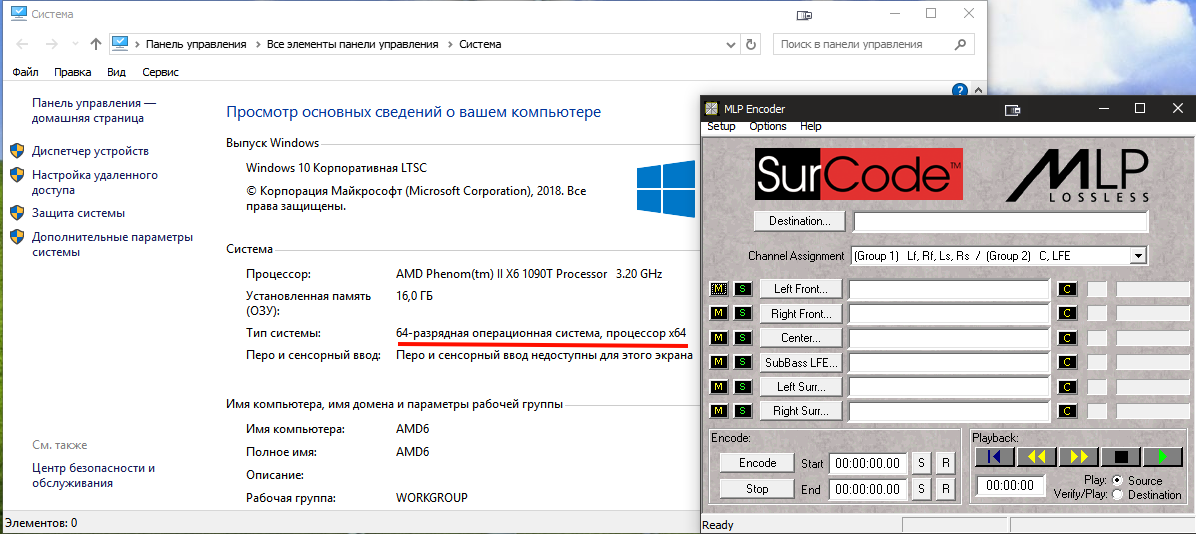
Task: Click the C button on Left Front row
Action: coord(1067,289)
